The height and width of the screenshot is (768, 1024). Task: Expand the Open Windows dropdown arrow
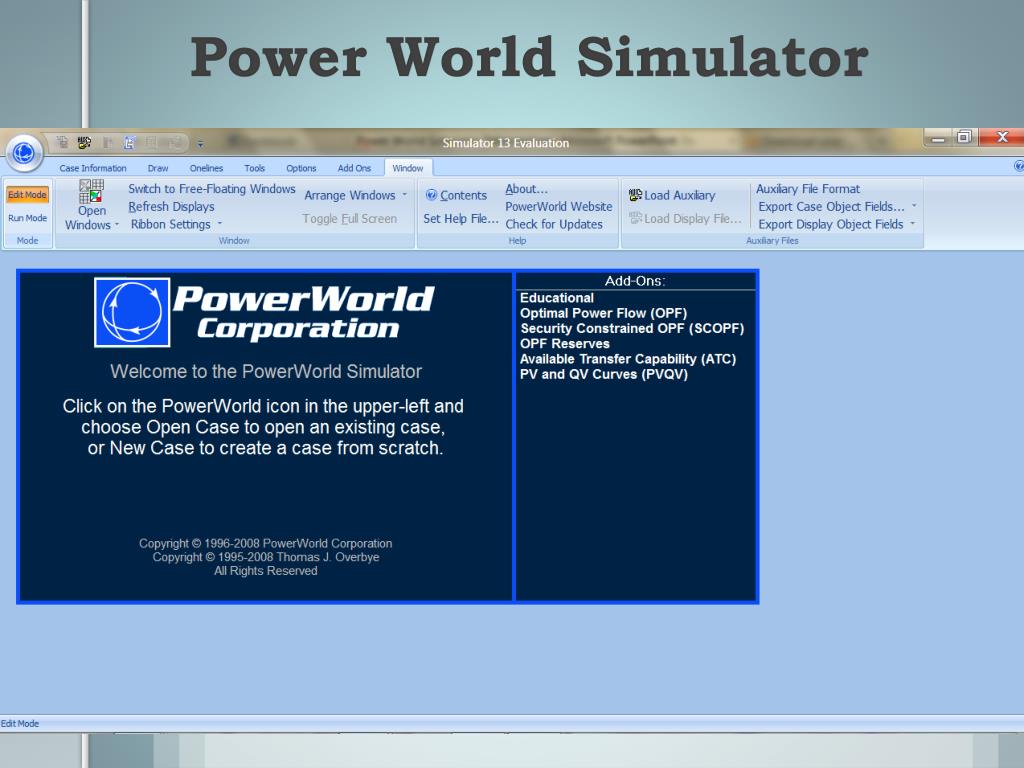(x=117, y=225)
